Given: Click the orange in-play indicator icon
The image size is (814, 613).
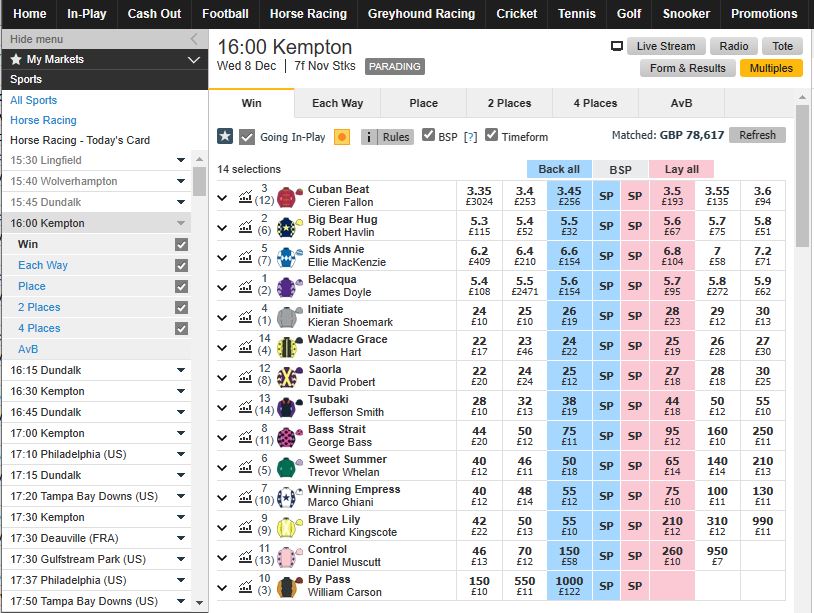Looking at the screenshot, I should 342,136.
